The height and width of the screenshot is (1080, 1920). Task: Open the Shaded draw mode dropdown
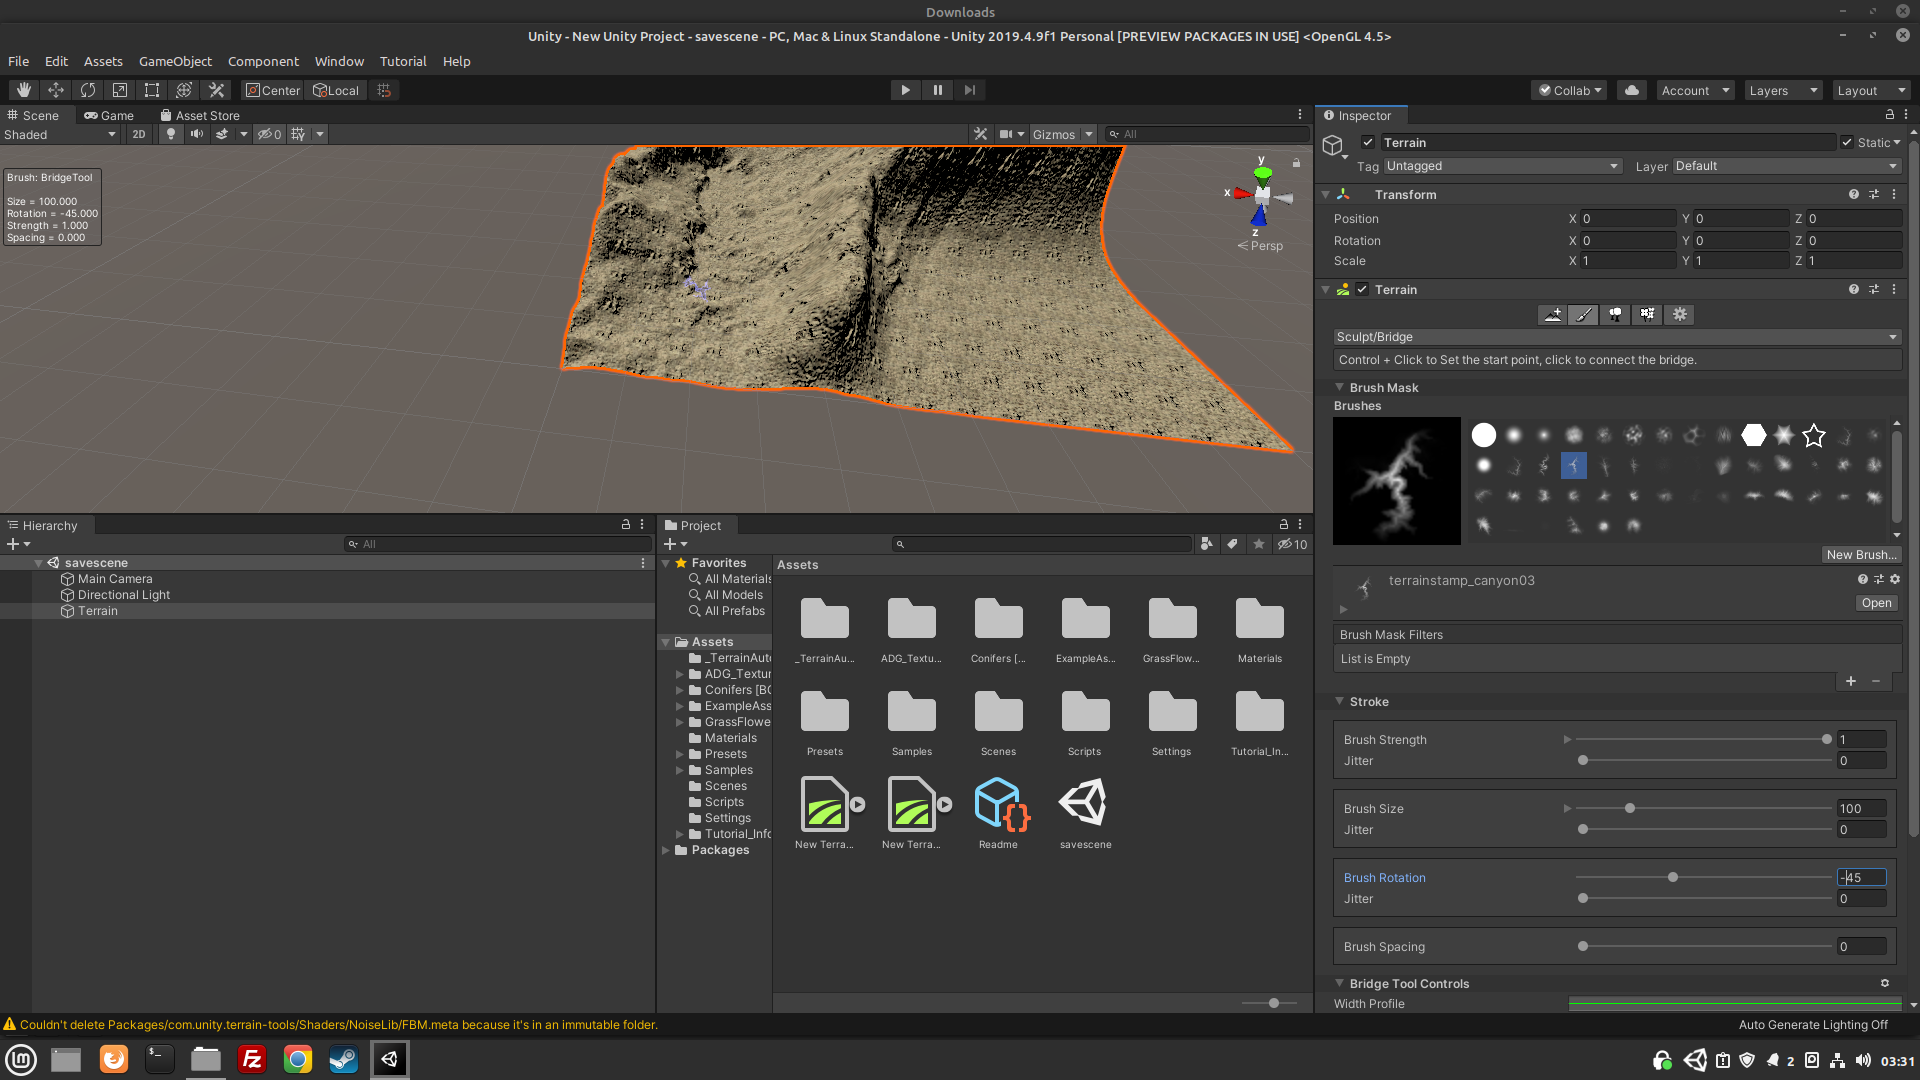(x=60, y=134)
